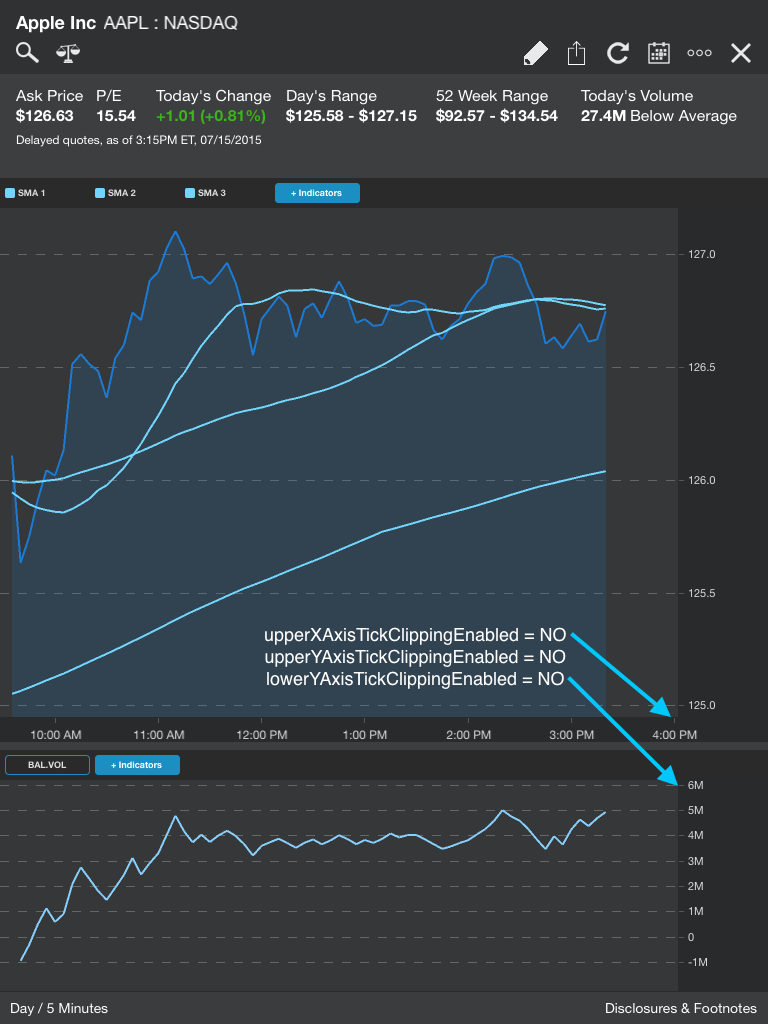Tap the AAPL : NASDAQ ticker label
This screenshot has width=768, height=1024.
(x=170, y=23)
